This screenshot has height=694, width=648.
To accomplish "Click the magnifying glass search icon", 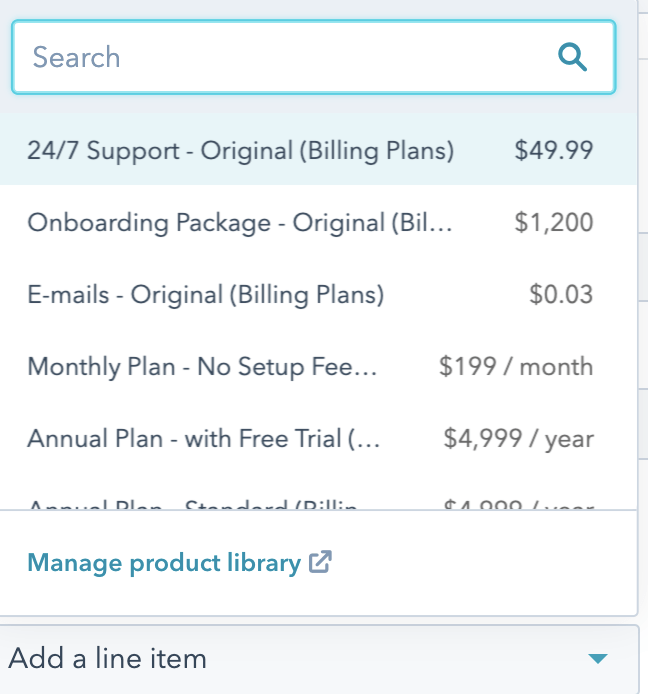I will pos(572,57).
